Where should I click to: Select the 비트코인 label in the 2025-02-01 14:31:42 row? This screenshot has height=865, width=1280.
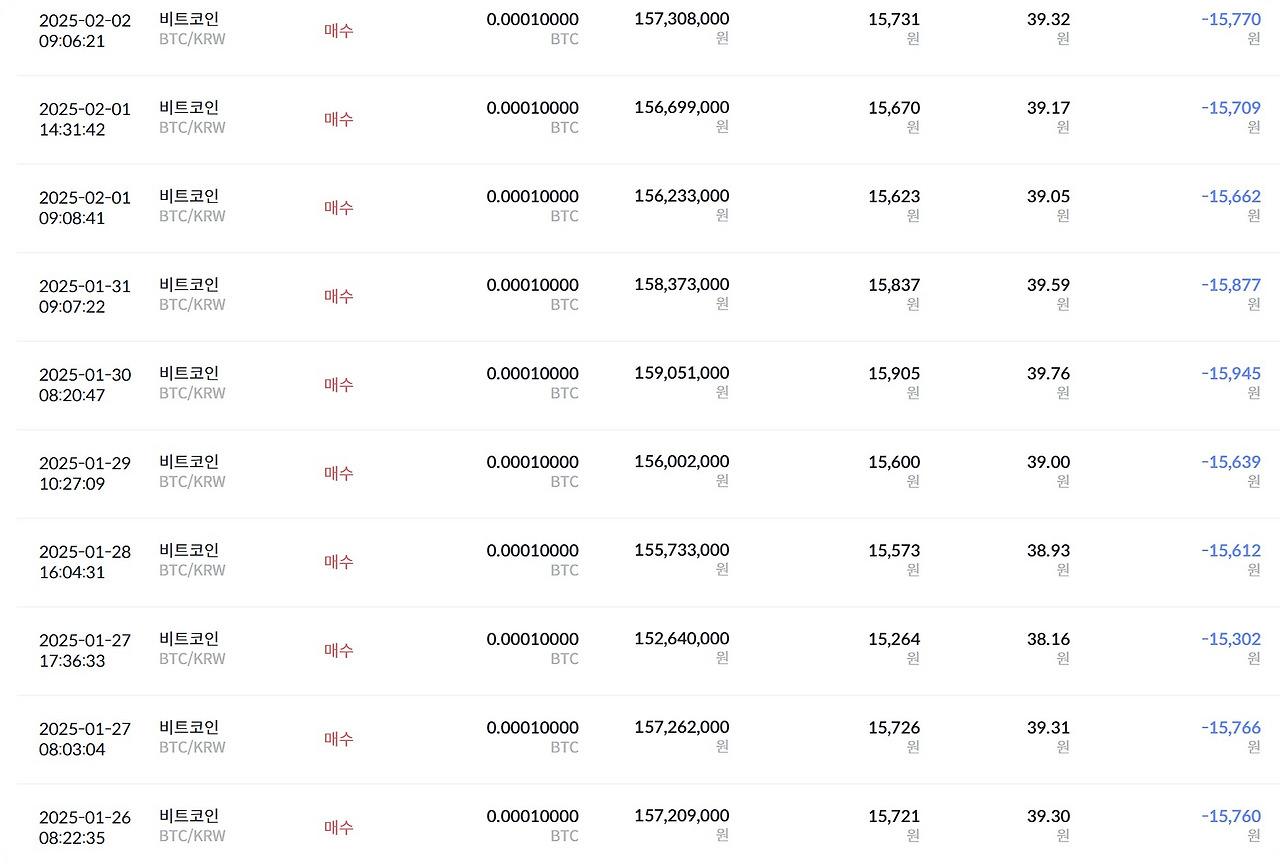(x=189, y=107)
